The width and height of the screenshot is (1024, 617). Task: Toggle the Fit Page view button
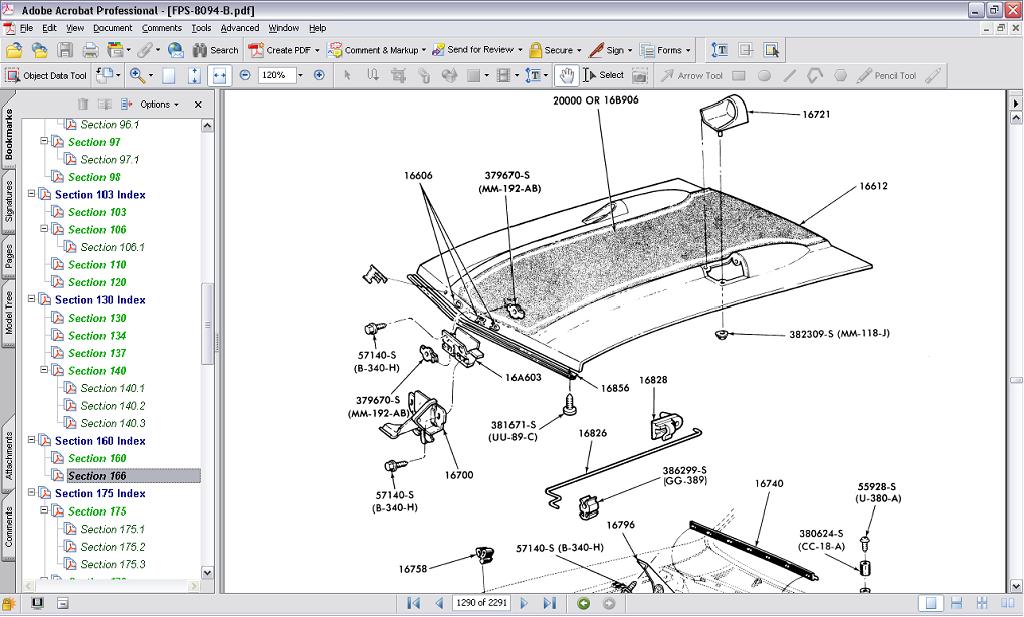(x=194, y=75)
